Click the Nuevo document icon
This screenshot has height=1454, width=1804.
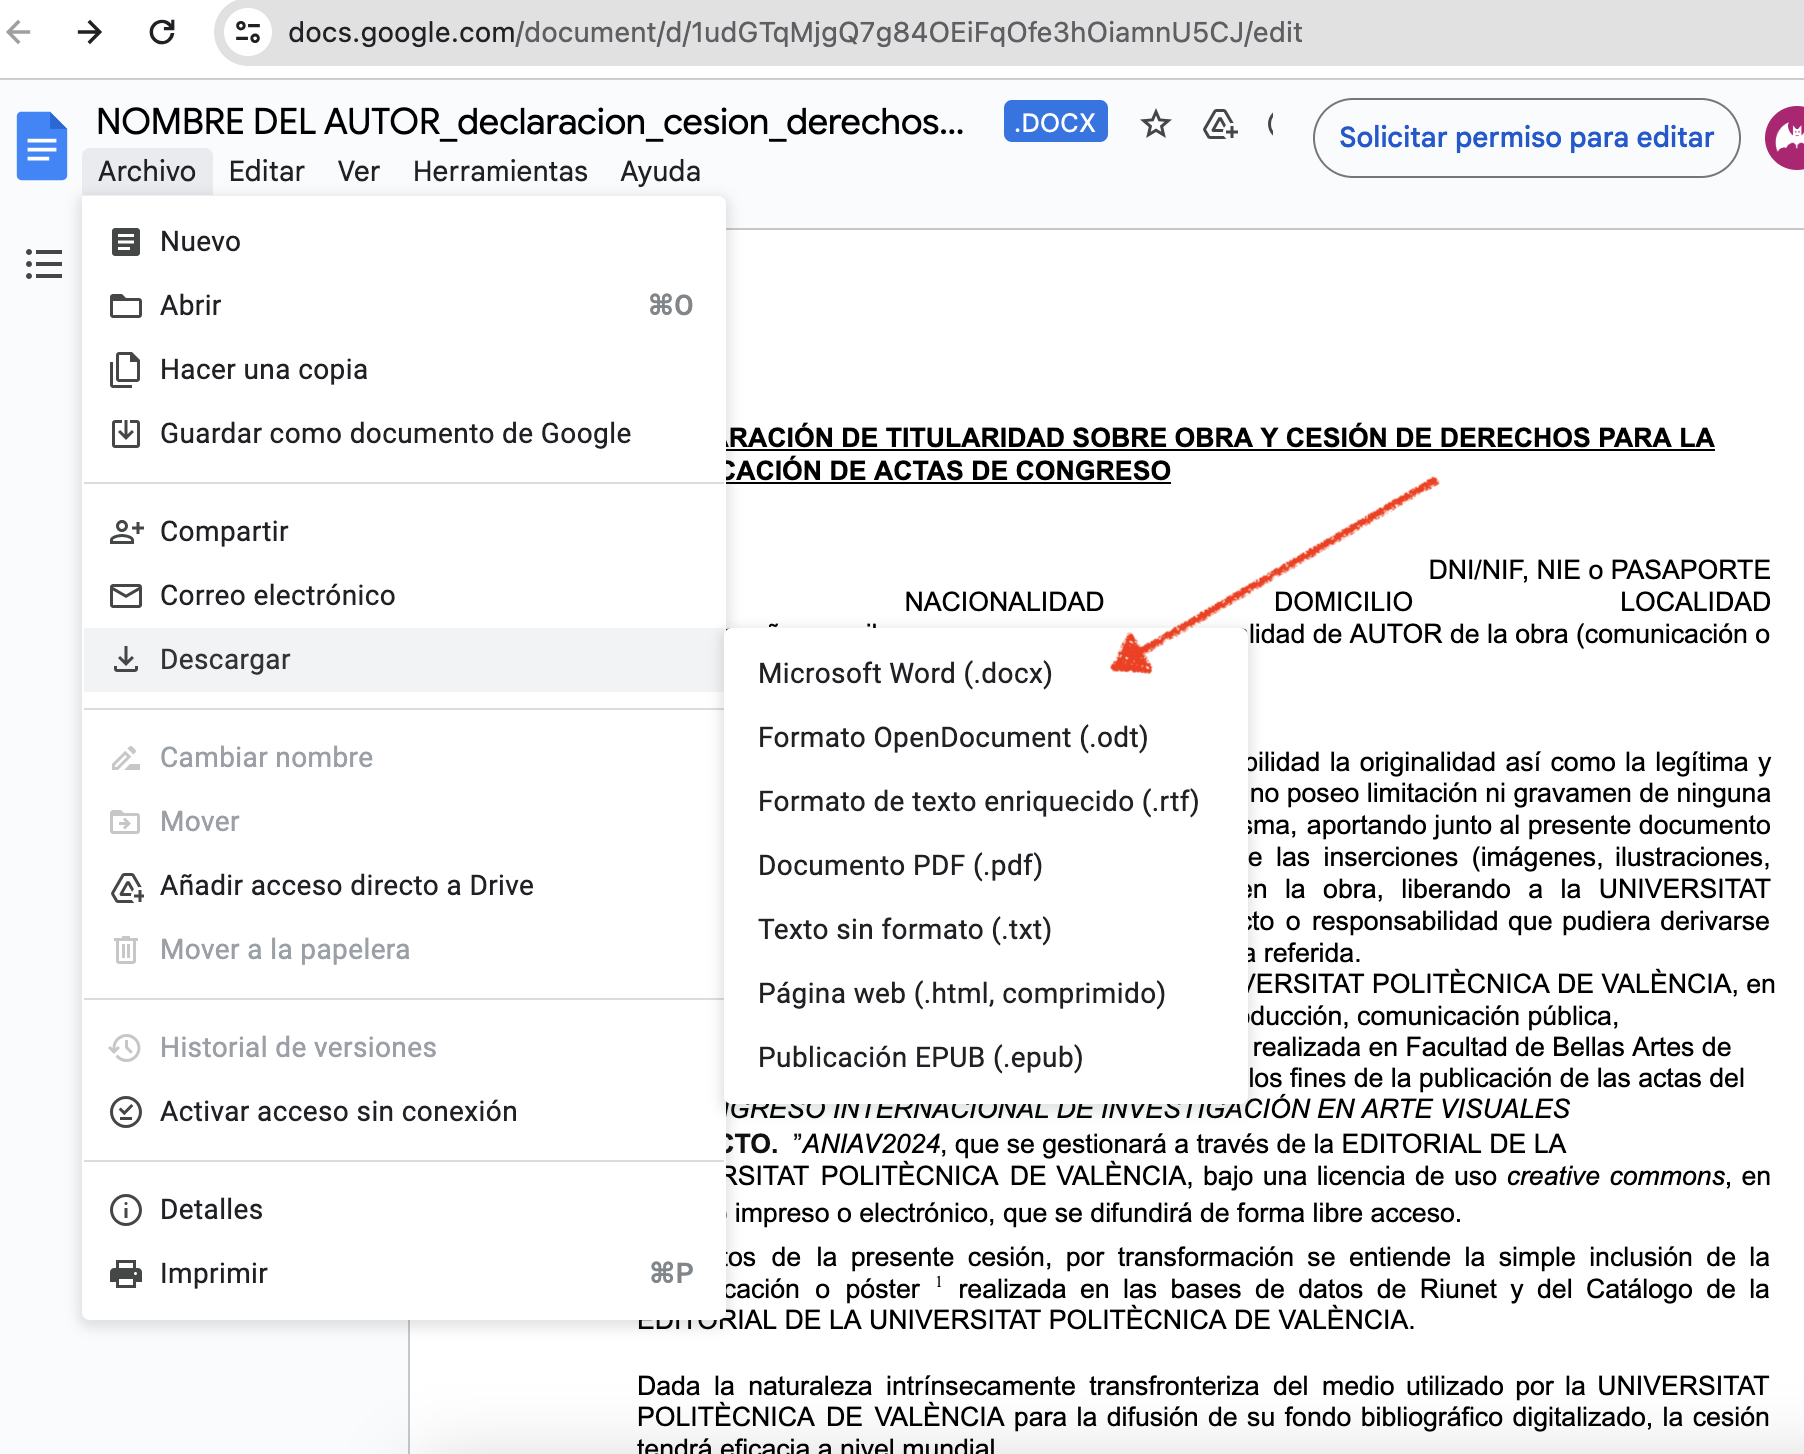point(126,242)
